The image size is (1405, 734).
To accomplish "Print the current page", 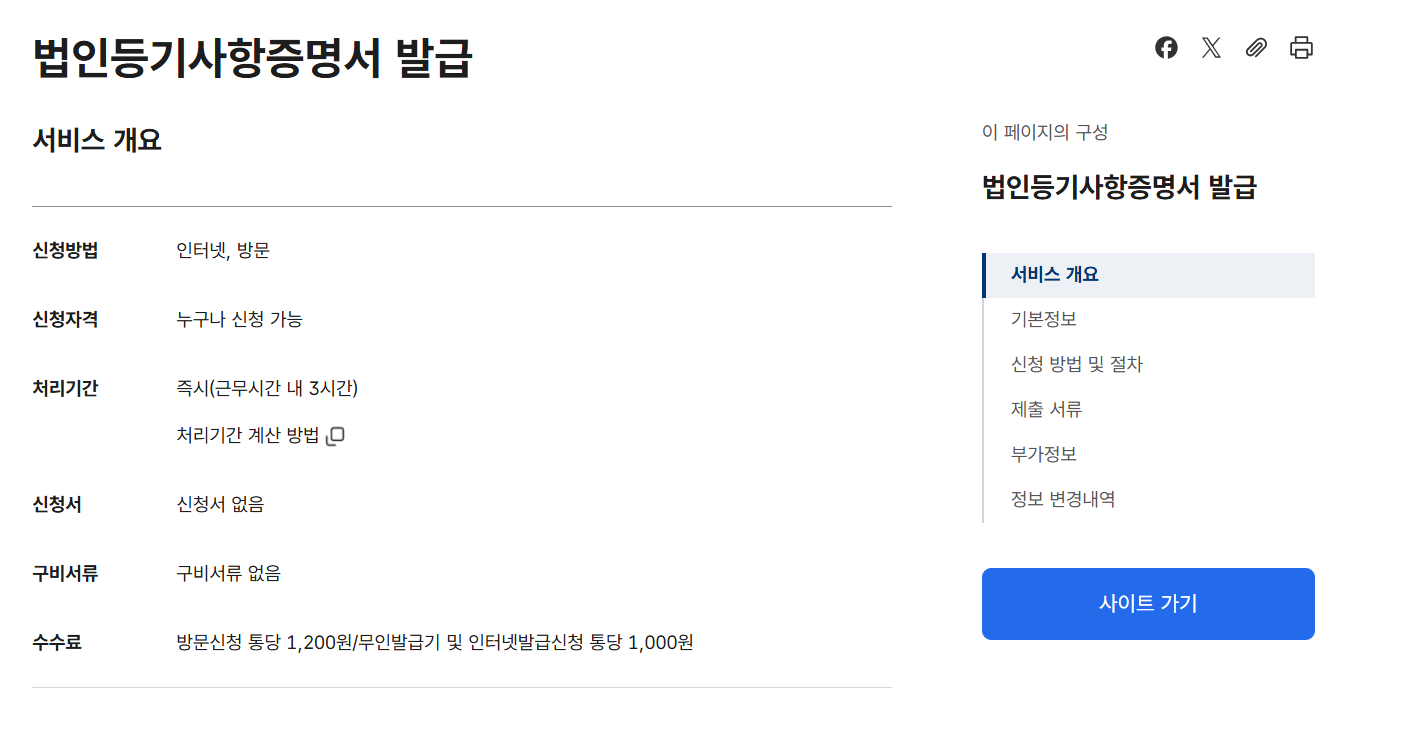I will [1301, 47].
